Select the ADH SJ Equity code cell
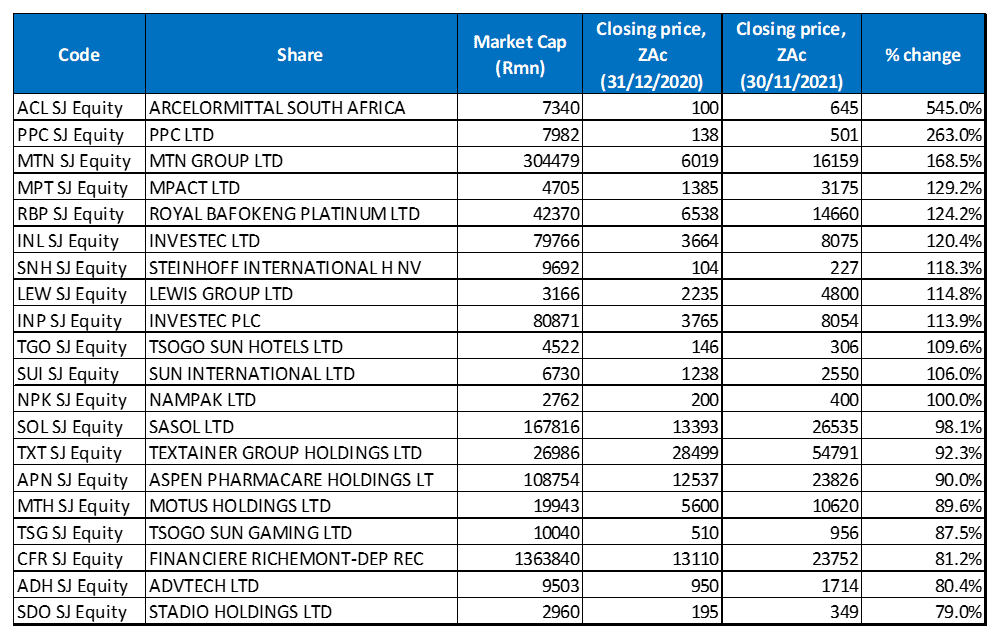The width and height of the screenshot is (999, 632). tap(79, 585)
